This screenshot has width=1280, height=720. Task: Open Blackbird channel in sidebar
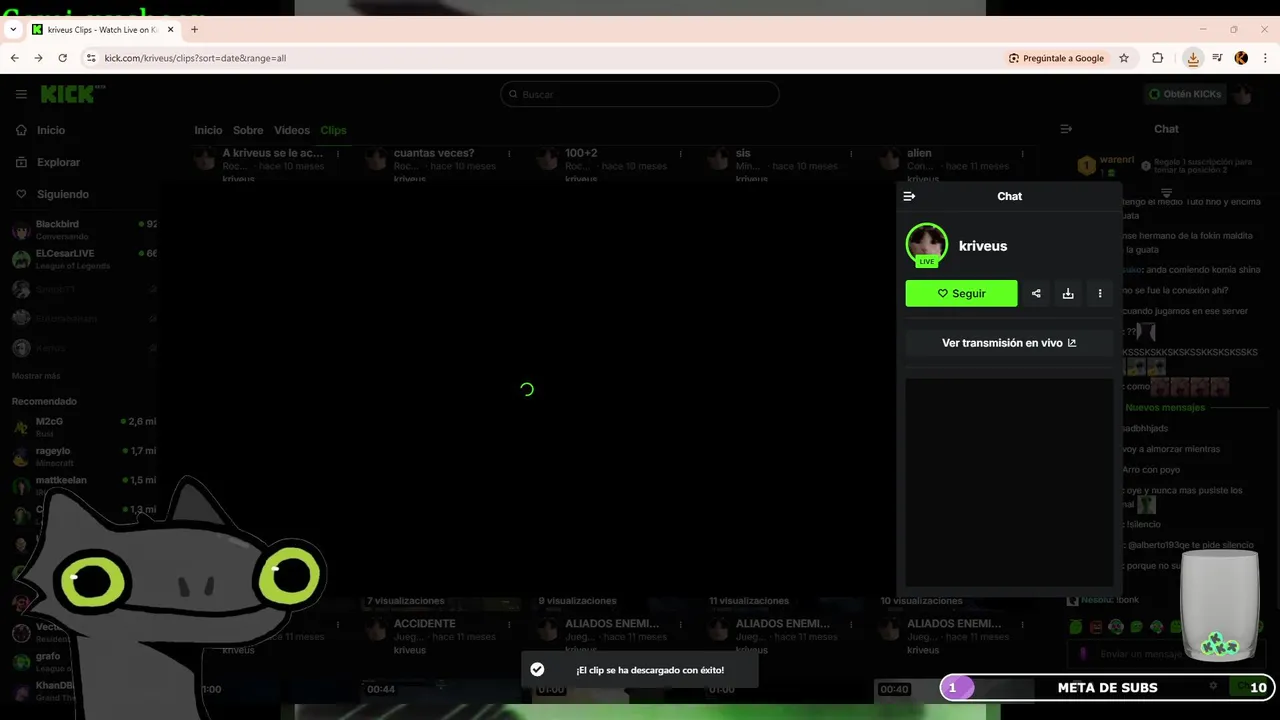coord(84,230)
